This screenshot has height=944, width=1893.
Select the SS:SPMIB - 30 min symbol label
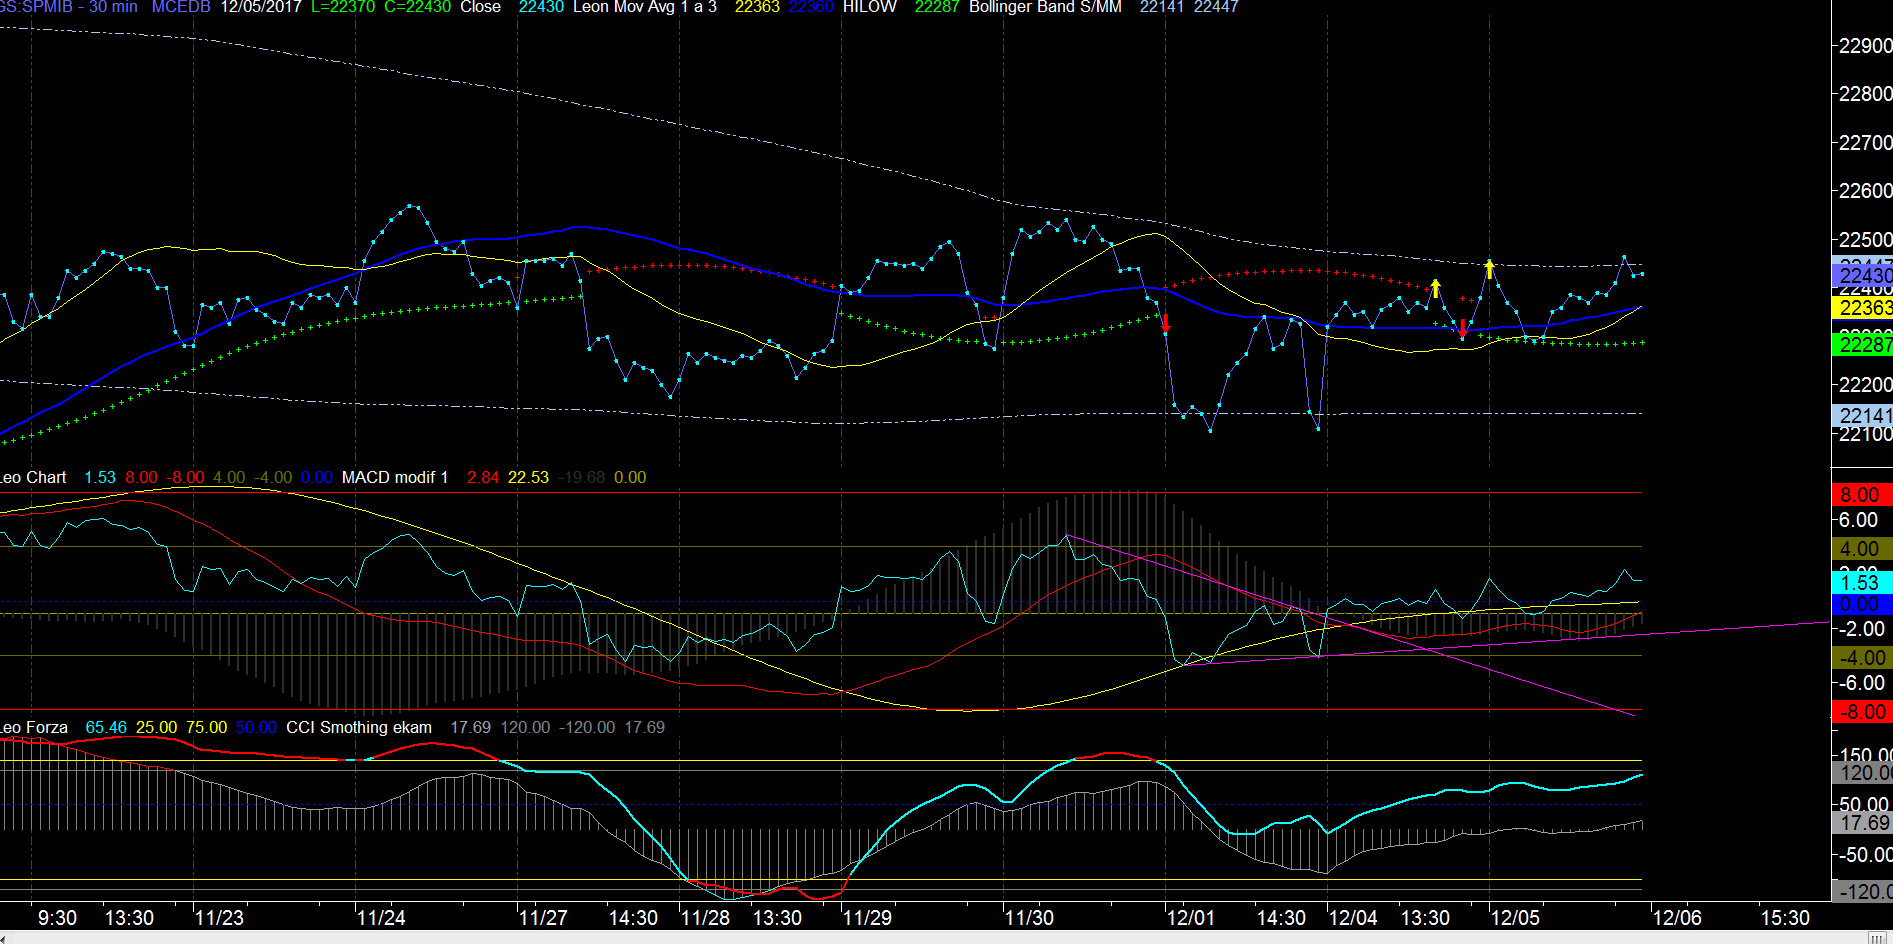[69, 7]
